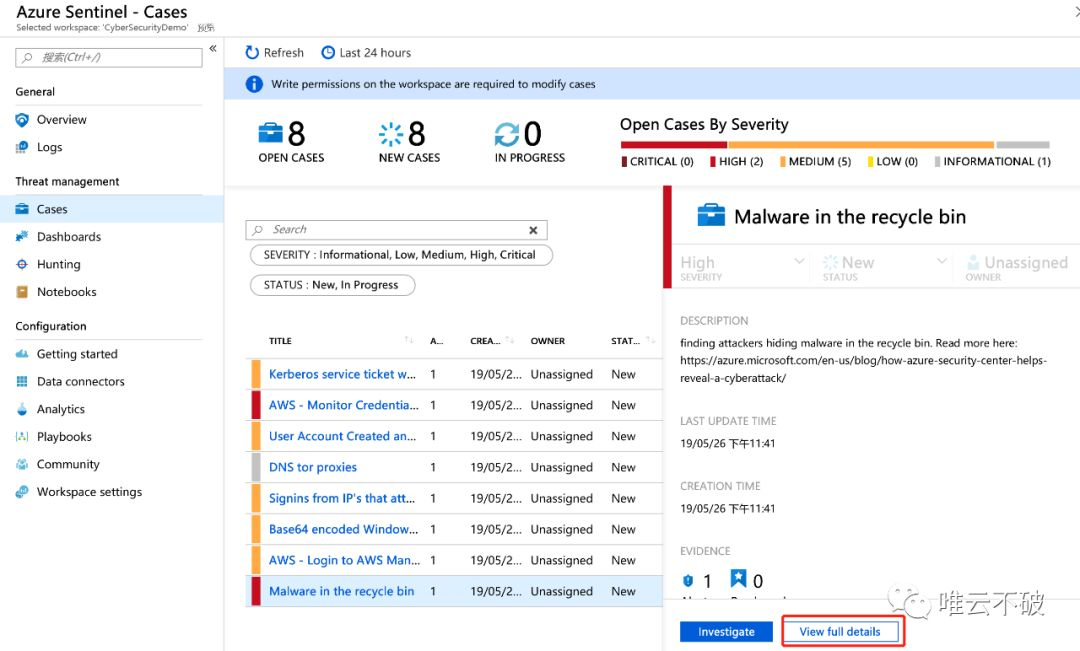Click the gray INFORMATIONAL severity bar segment

point(1023,145)
